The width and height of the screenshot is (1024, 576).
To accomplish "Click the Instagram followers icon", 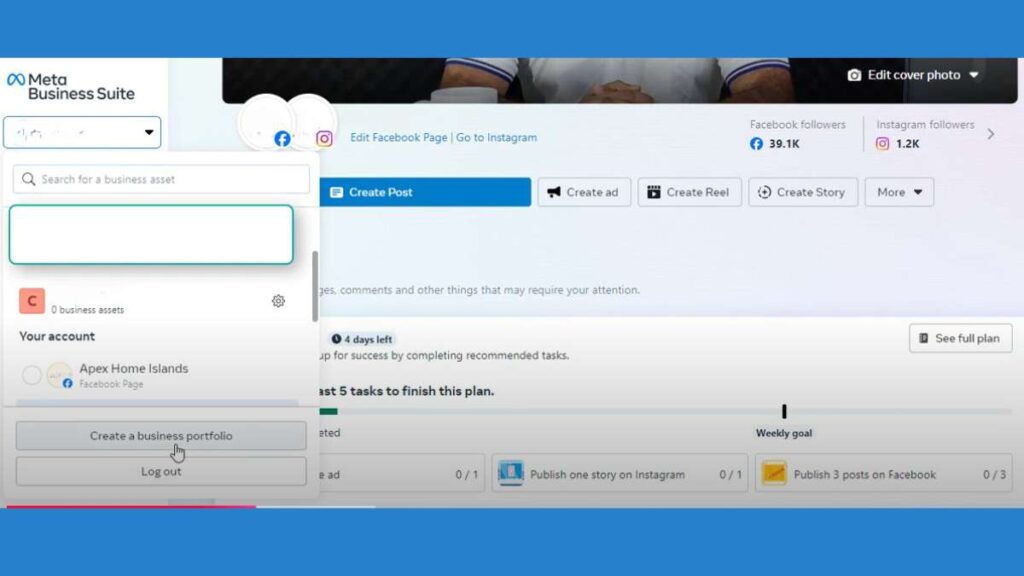I will coord(882,144).
